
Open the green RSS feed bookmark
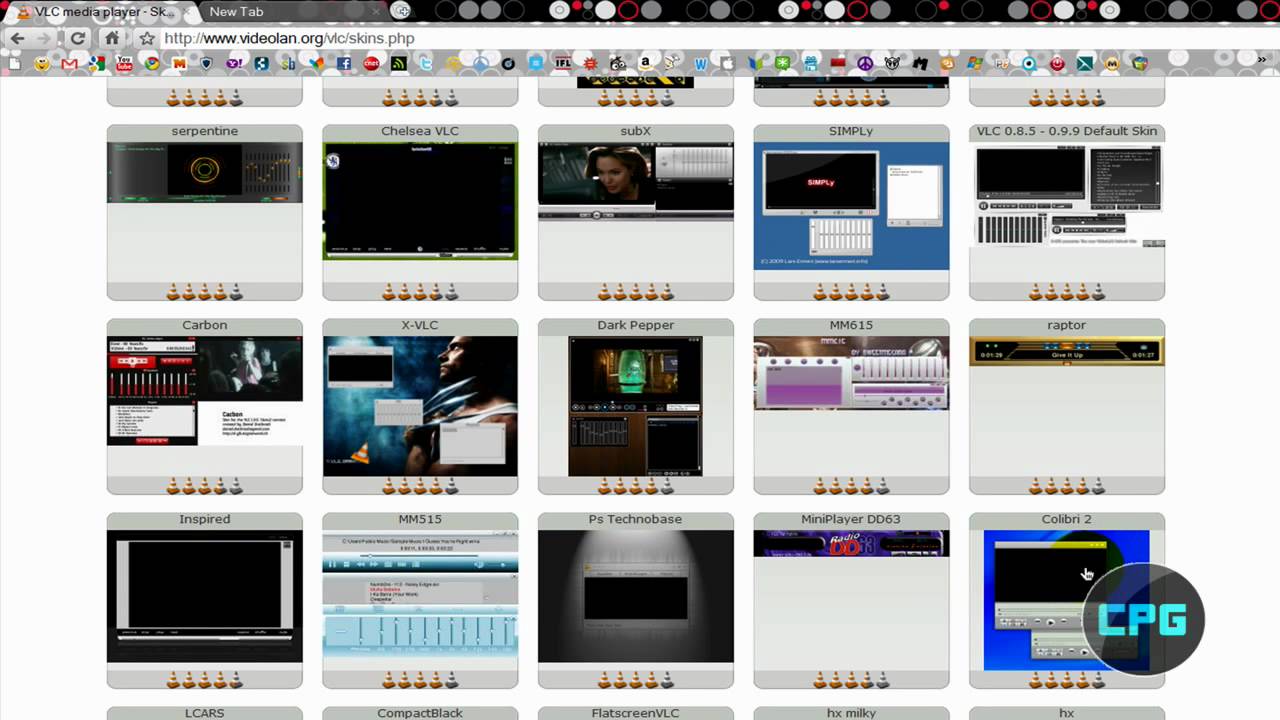(x=398, y=63)
